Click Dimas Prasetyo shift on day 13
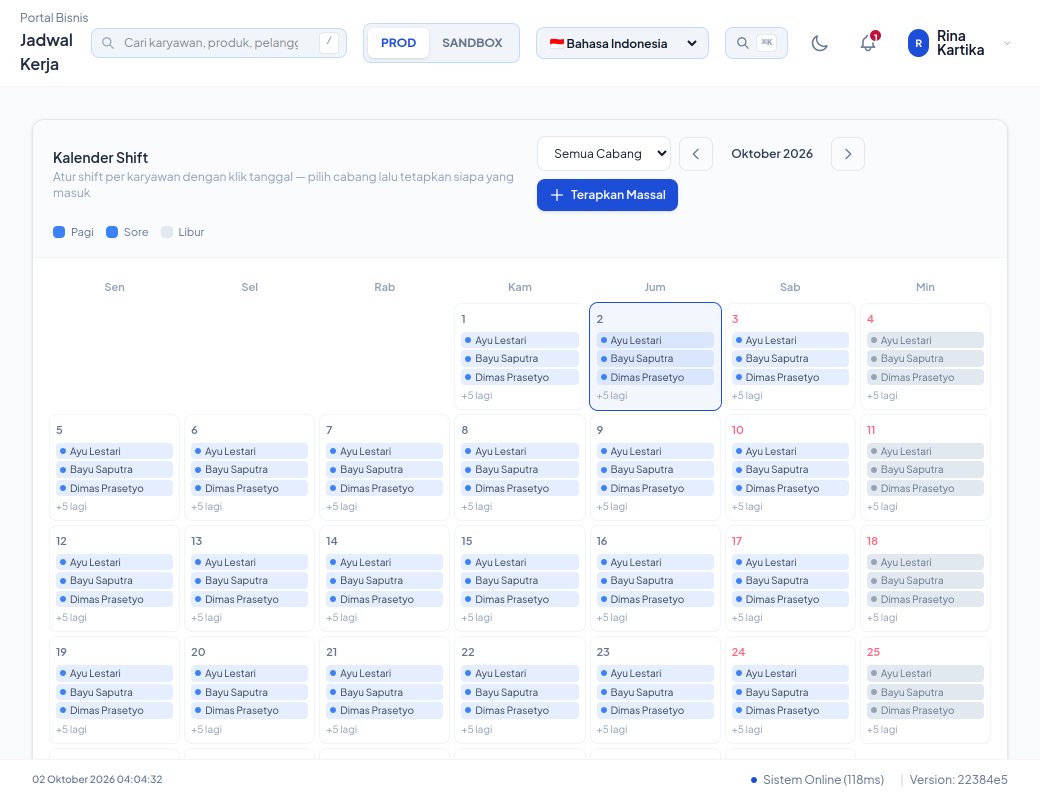Screen dimensions: 1040x800 249,599
